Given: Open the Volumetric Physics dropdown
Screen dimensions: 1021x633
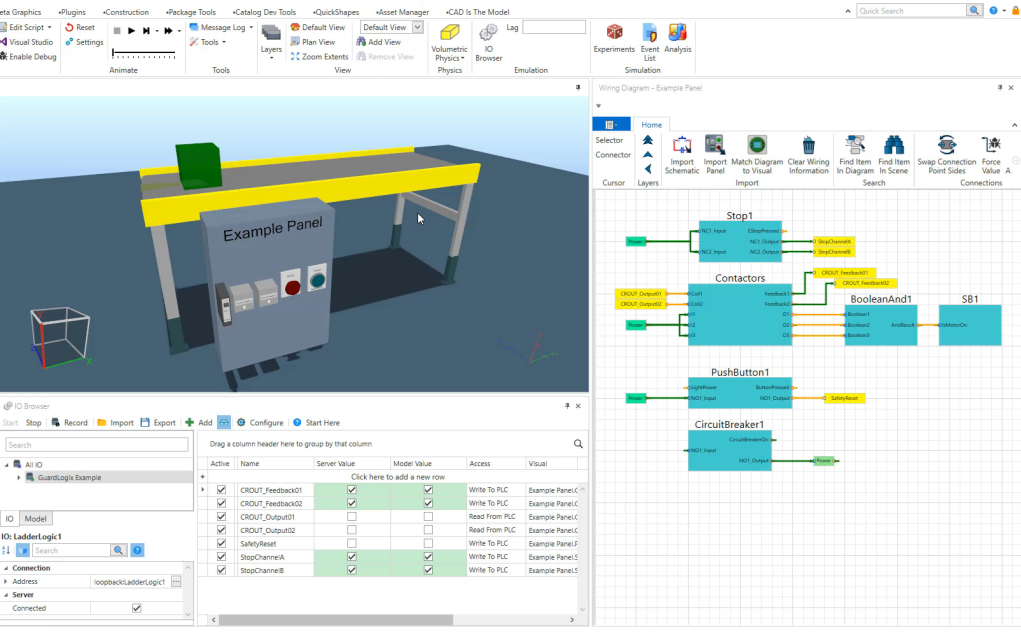Looking at the screenshot, I should coord(449,59).
